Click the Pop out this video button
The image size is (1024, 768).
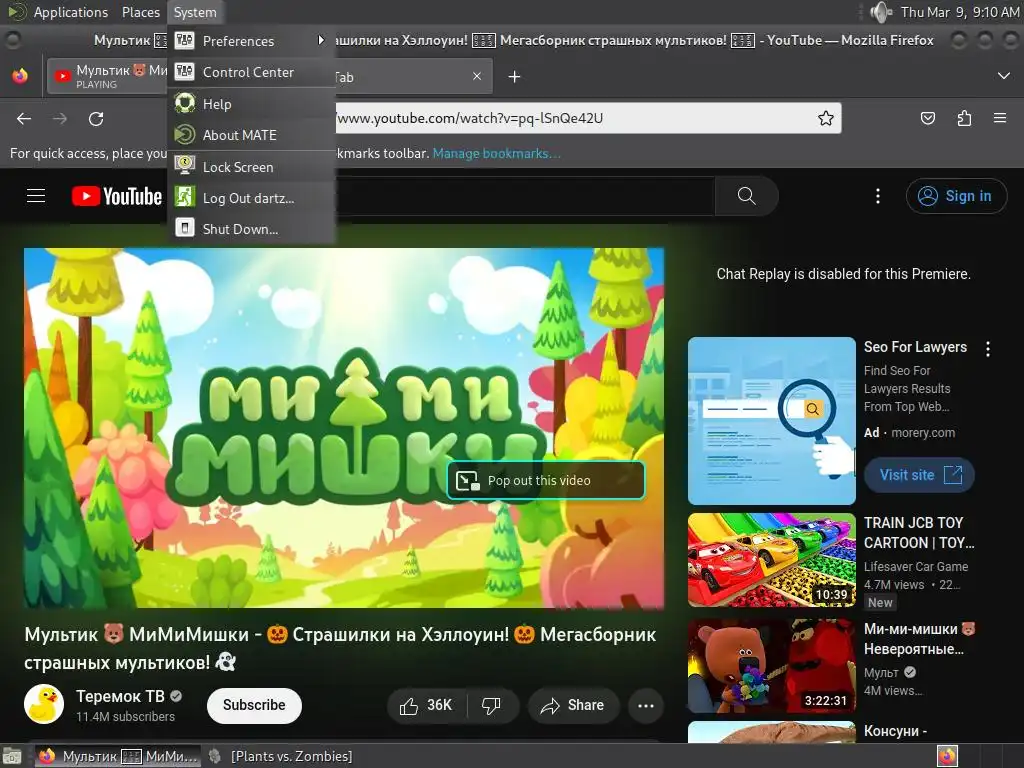coord(546,481)
